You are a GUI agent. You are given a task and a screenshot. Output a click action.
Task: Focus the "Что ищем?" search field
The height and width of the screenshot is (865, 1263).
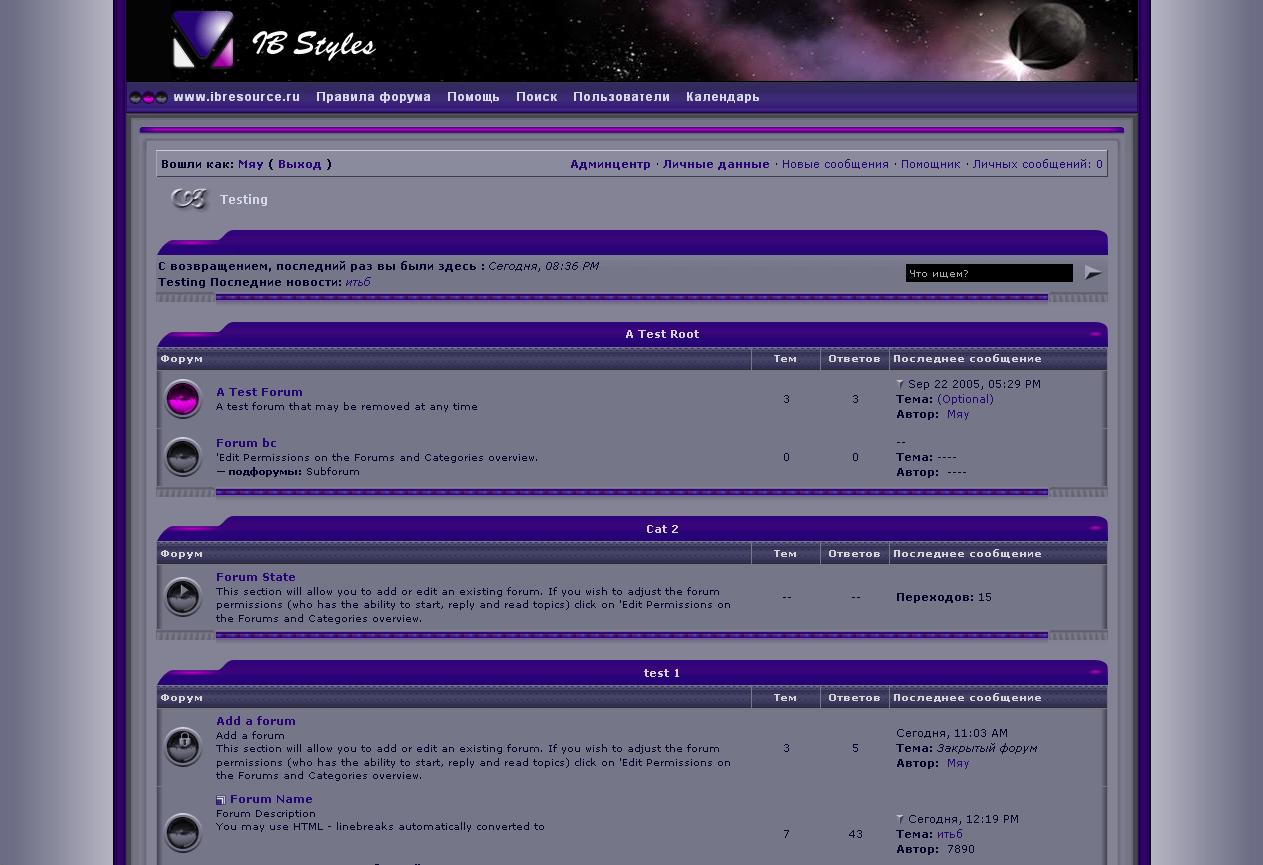[988, 273]
